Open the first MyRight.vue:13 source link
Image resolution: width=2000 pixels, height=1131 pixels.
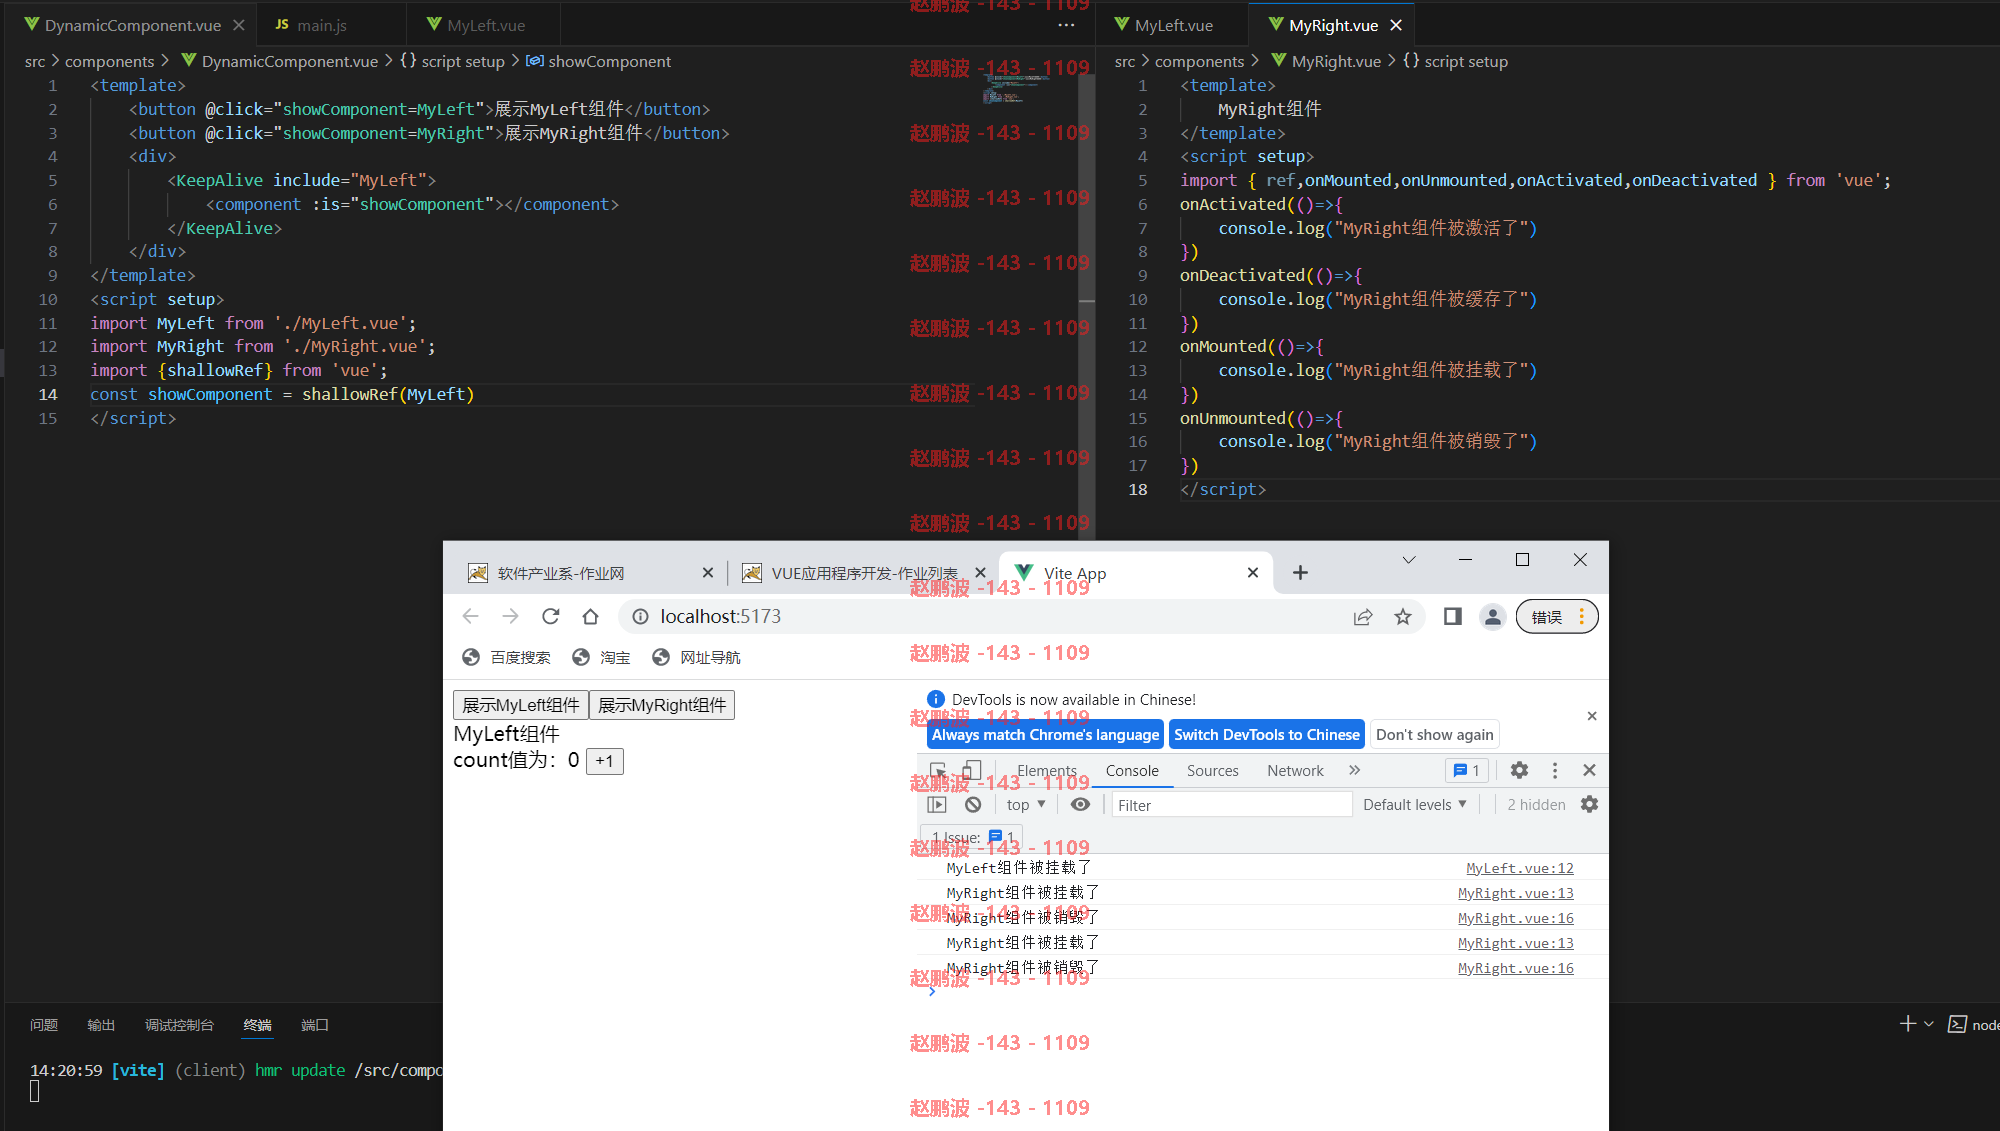point(1515,893)
